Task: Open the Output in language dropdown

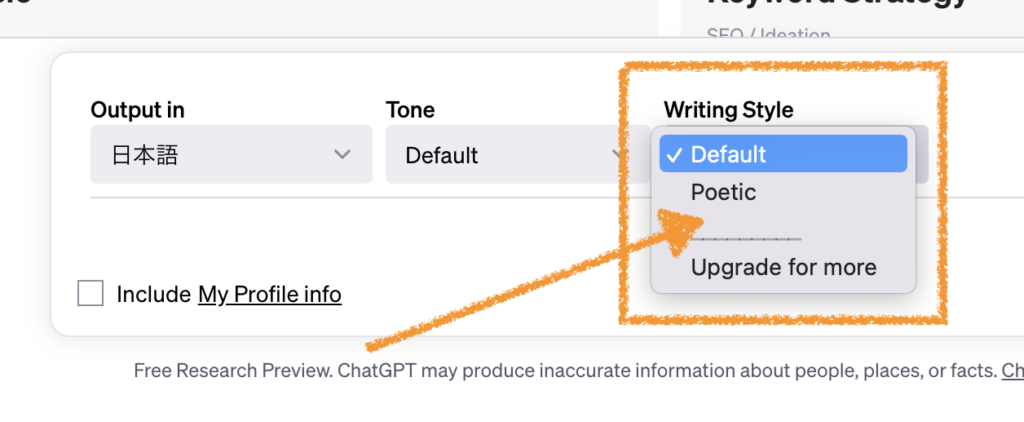Action: pyautogui.click(x=231, y=154)
